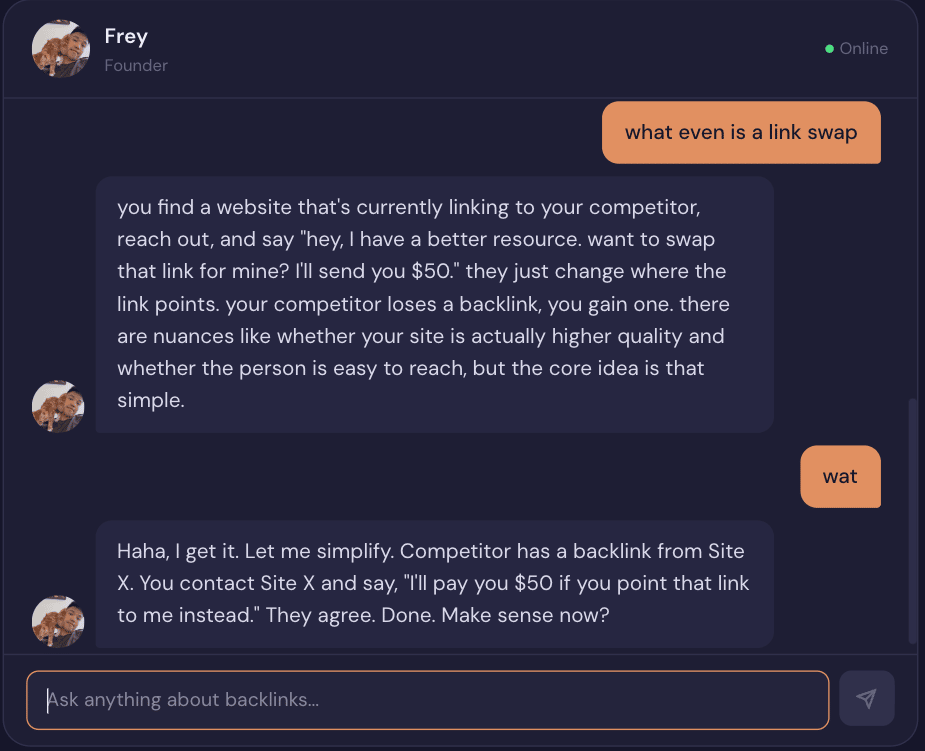Image resolution: width=925 pixels, height=751 pixels.
Task: Focus the "Ask anything about backlinks..." input
Action: tap(428, 700)
